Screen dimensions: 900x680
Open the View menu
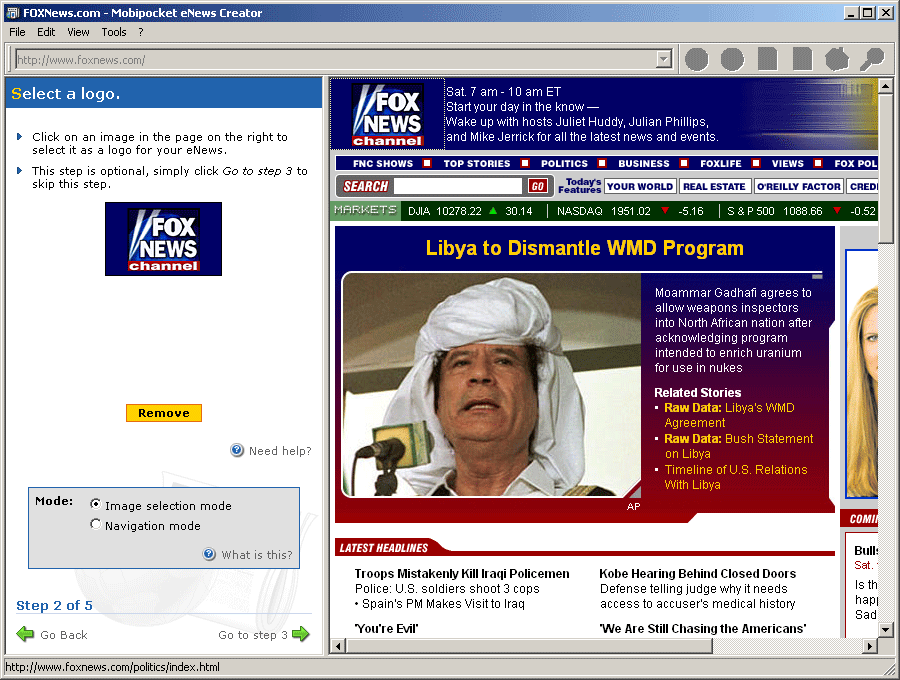pyautogui.click(x=78, y=32)
